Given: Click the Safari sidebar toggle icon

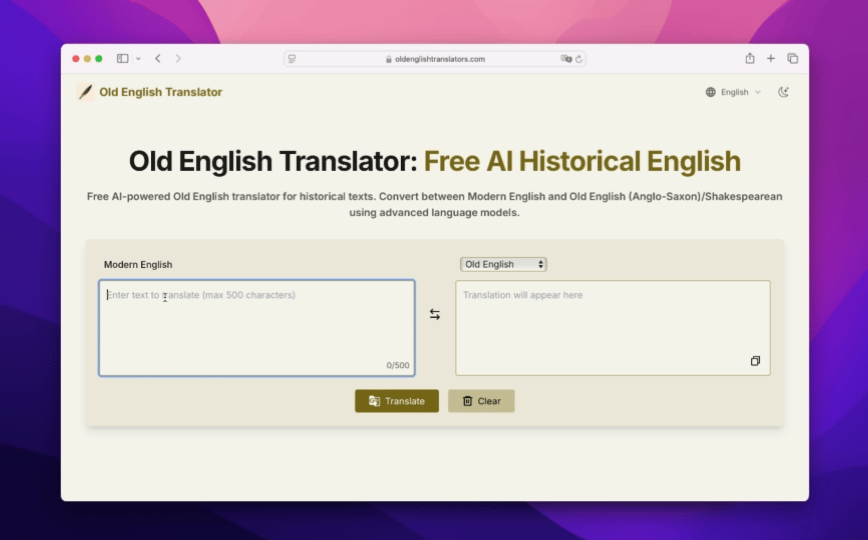Looking at the screenshot, I should click(x=122, y=58).
